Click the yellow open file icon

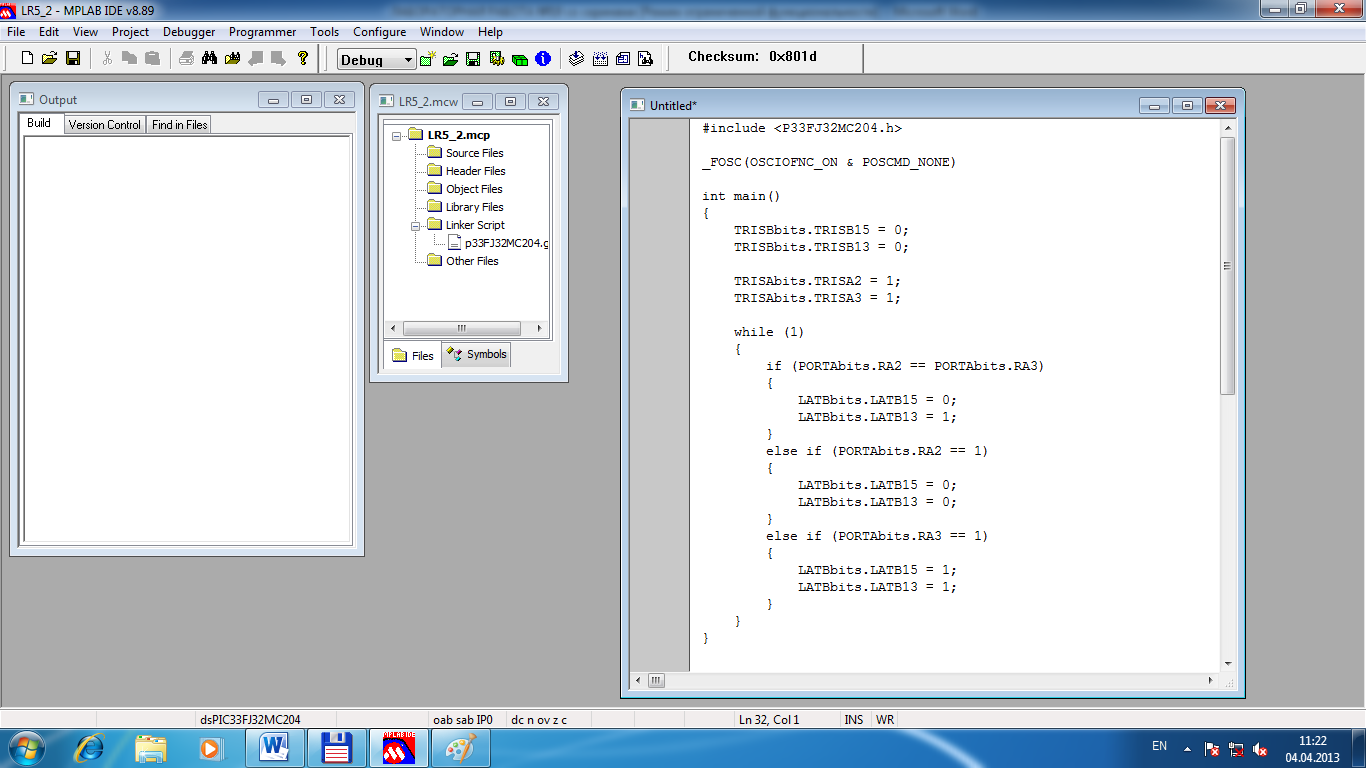coord(50,58)
